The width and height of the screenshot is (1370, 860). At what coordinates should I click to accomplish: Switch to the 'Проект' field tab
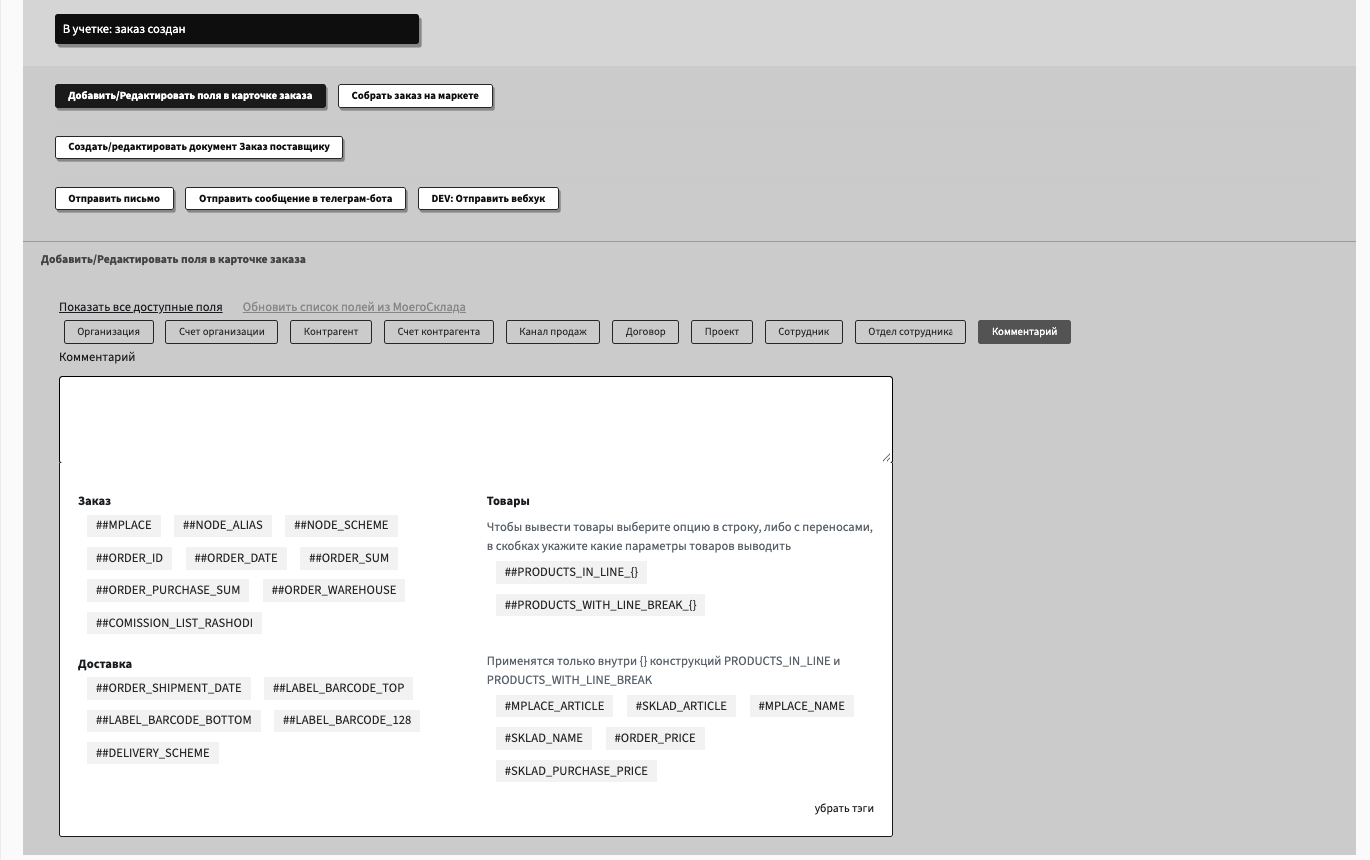(722, 332)
